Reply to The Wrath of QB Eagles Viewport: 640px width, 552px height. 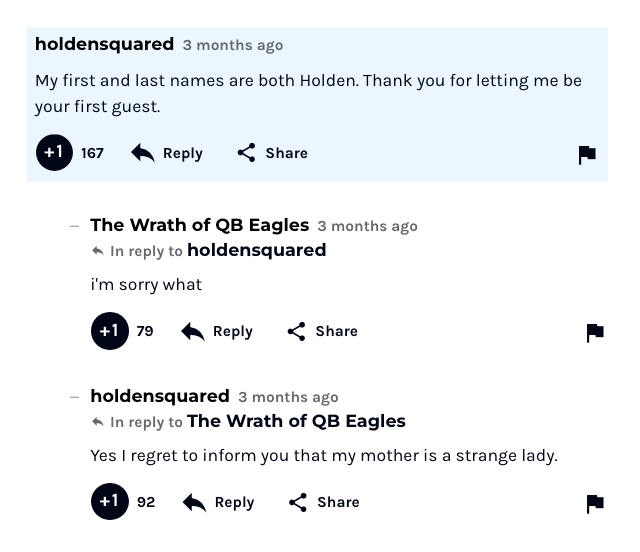pyautogui.click(x=217, y=331)
